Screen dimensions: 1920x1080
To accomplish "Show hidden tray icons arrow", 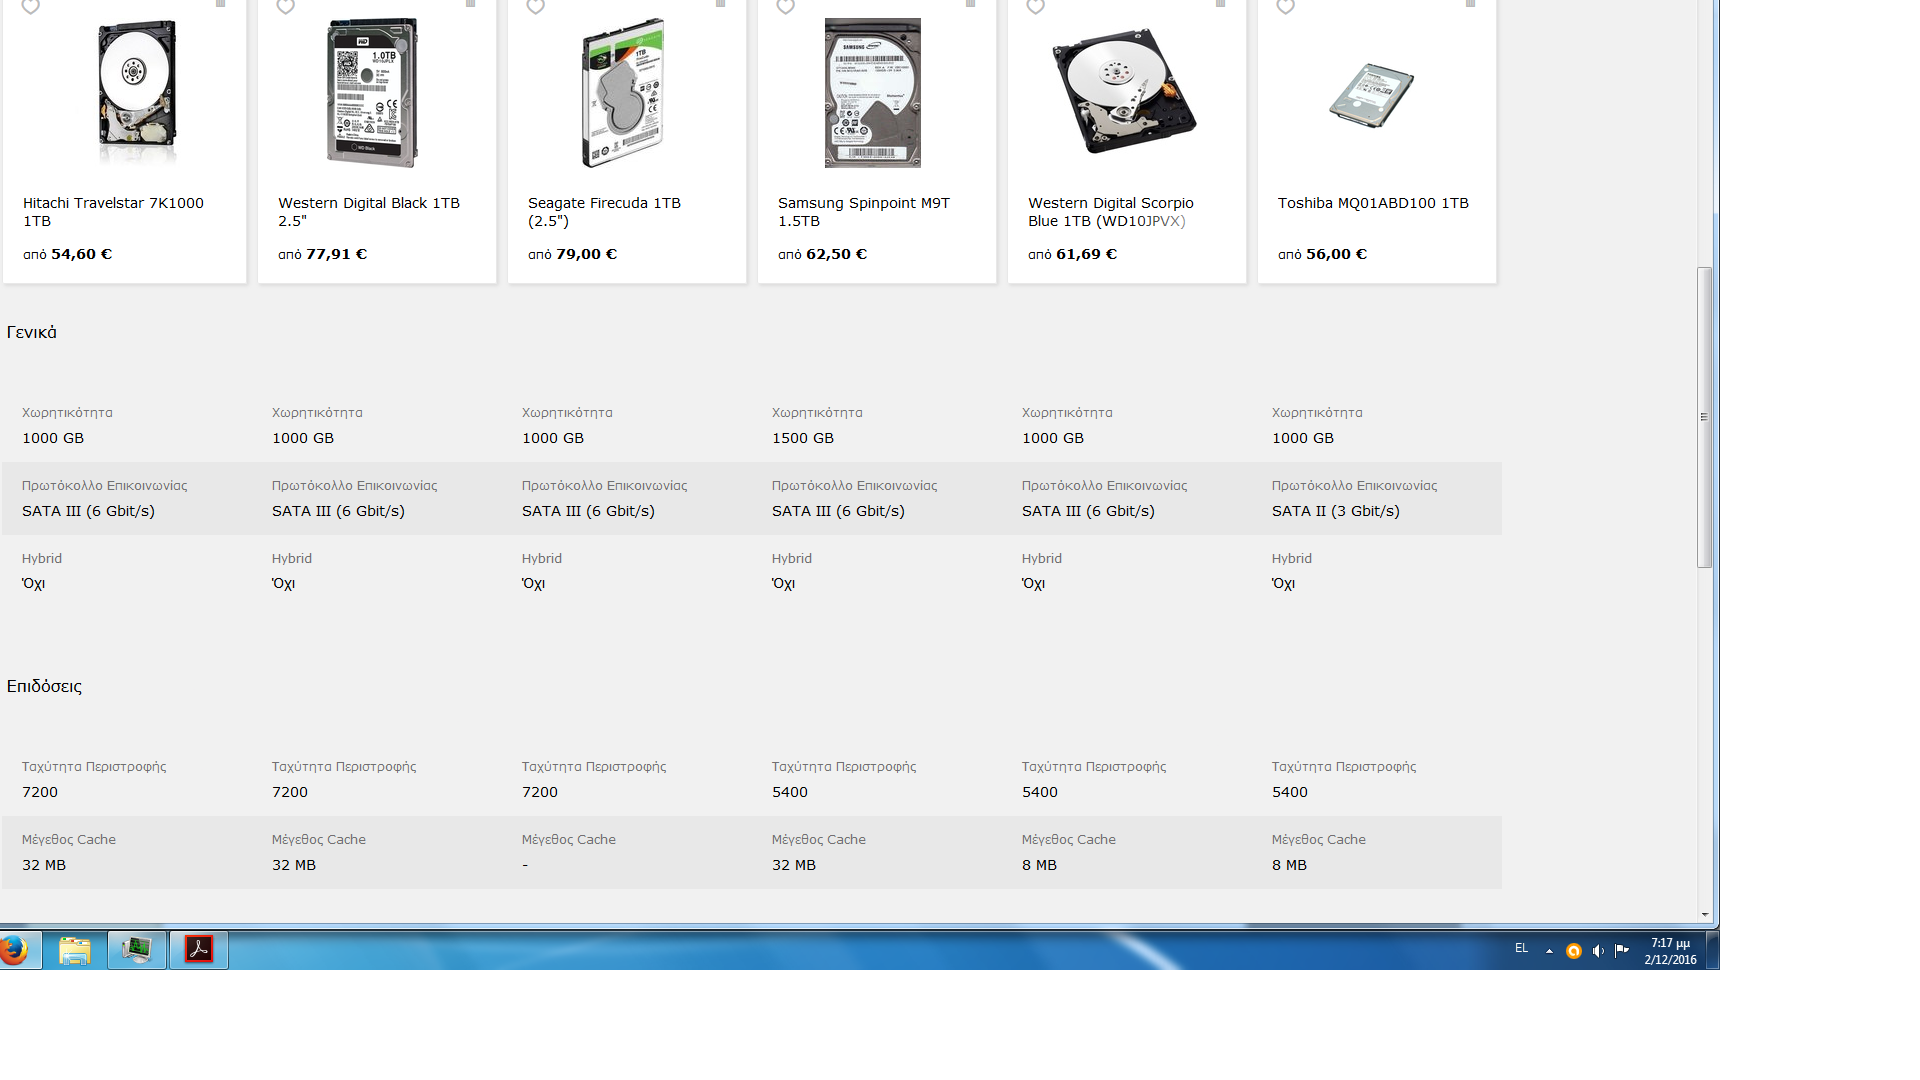I will coord(1549,951).
